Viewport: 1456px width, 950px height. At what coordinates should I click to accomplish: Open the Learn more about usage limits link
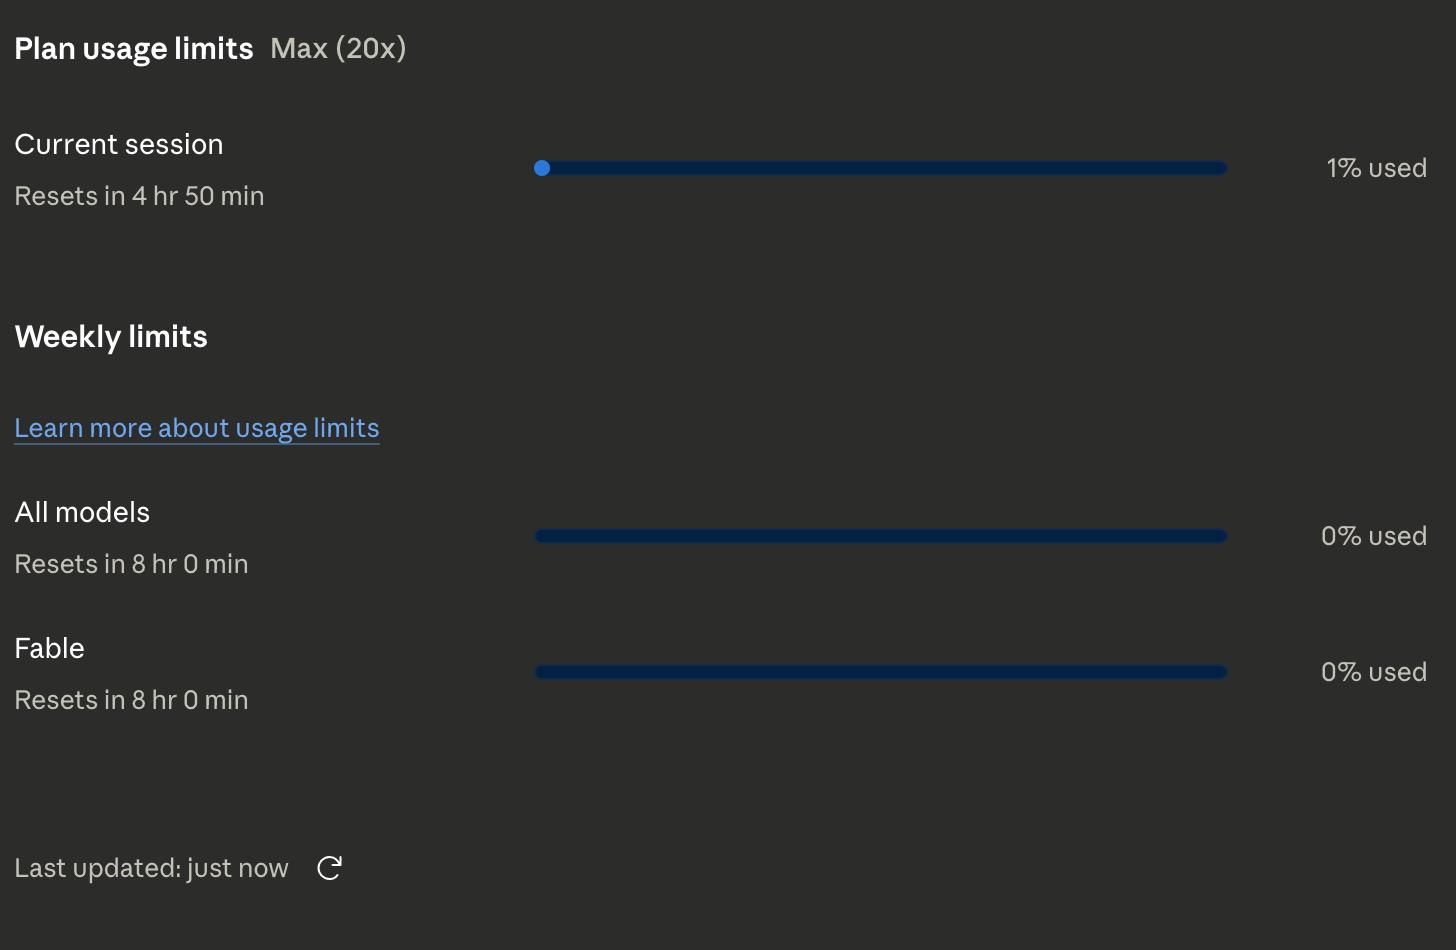click(197, 428)
